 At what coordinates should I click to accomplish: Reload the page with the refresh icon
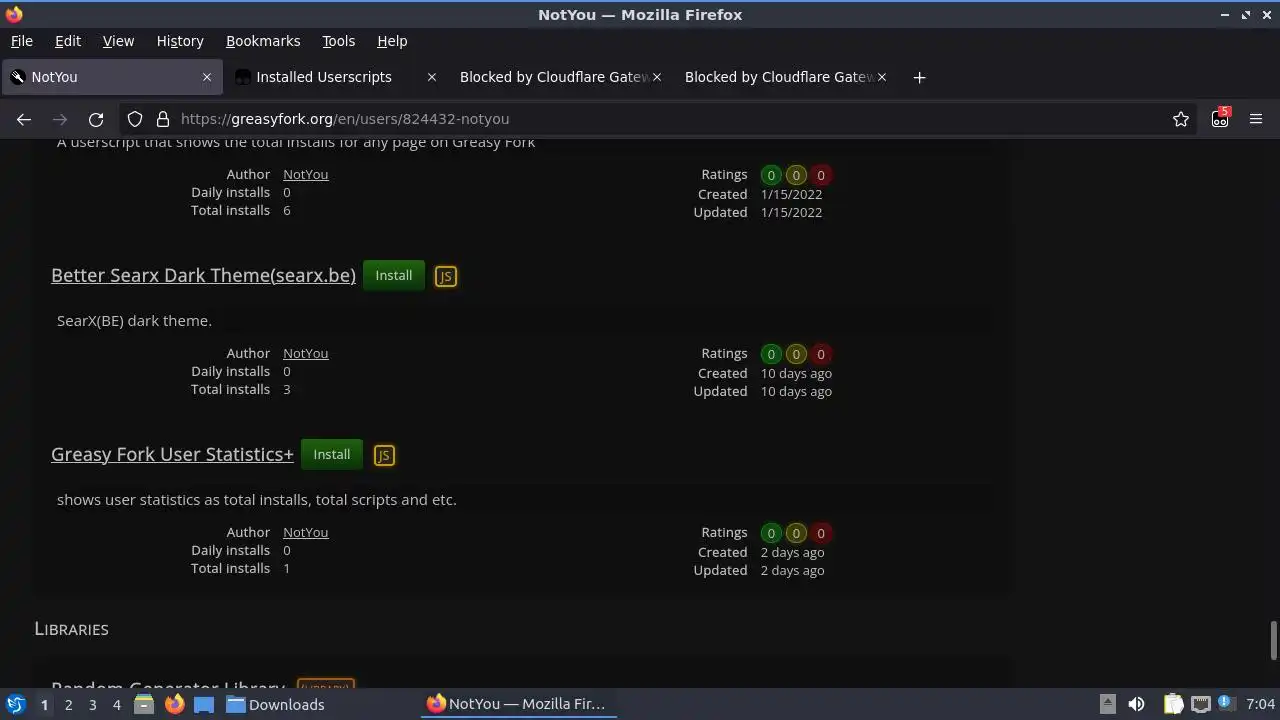96,119
